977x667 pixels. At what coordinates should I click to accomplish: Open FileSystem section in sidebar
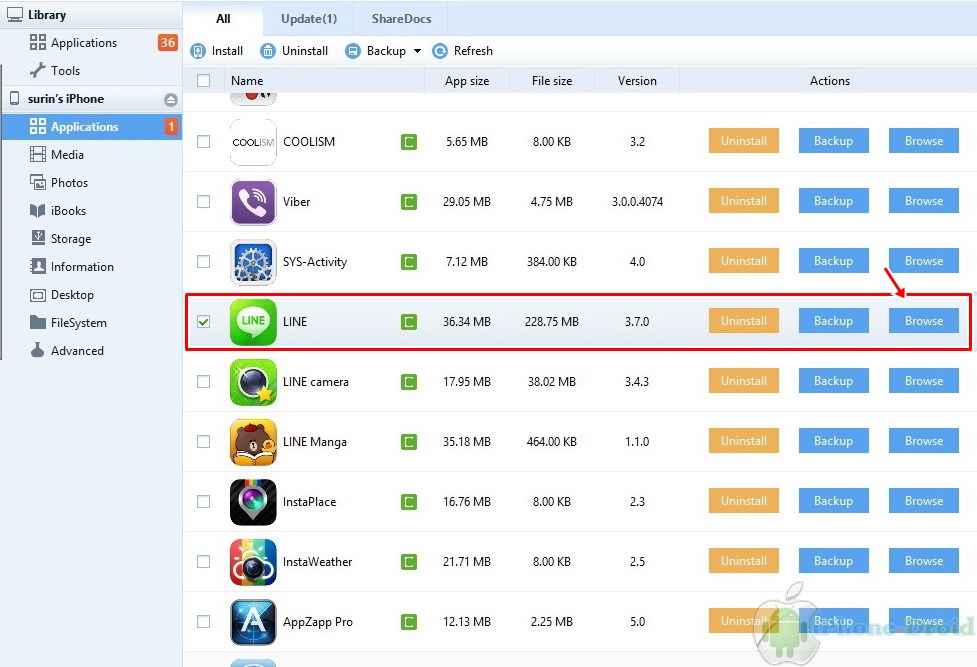(91, 323)
